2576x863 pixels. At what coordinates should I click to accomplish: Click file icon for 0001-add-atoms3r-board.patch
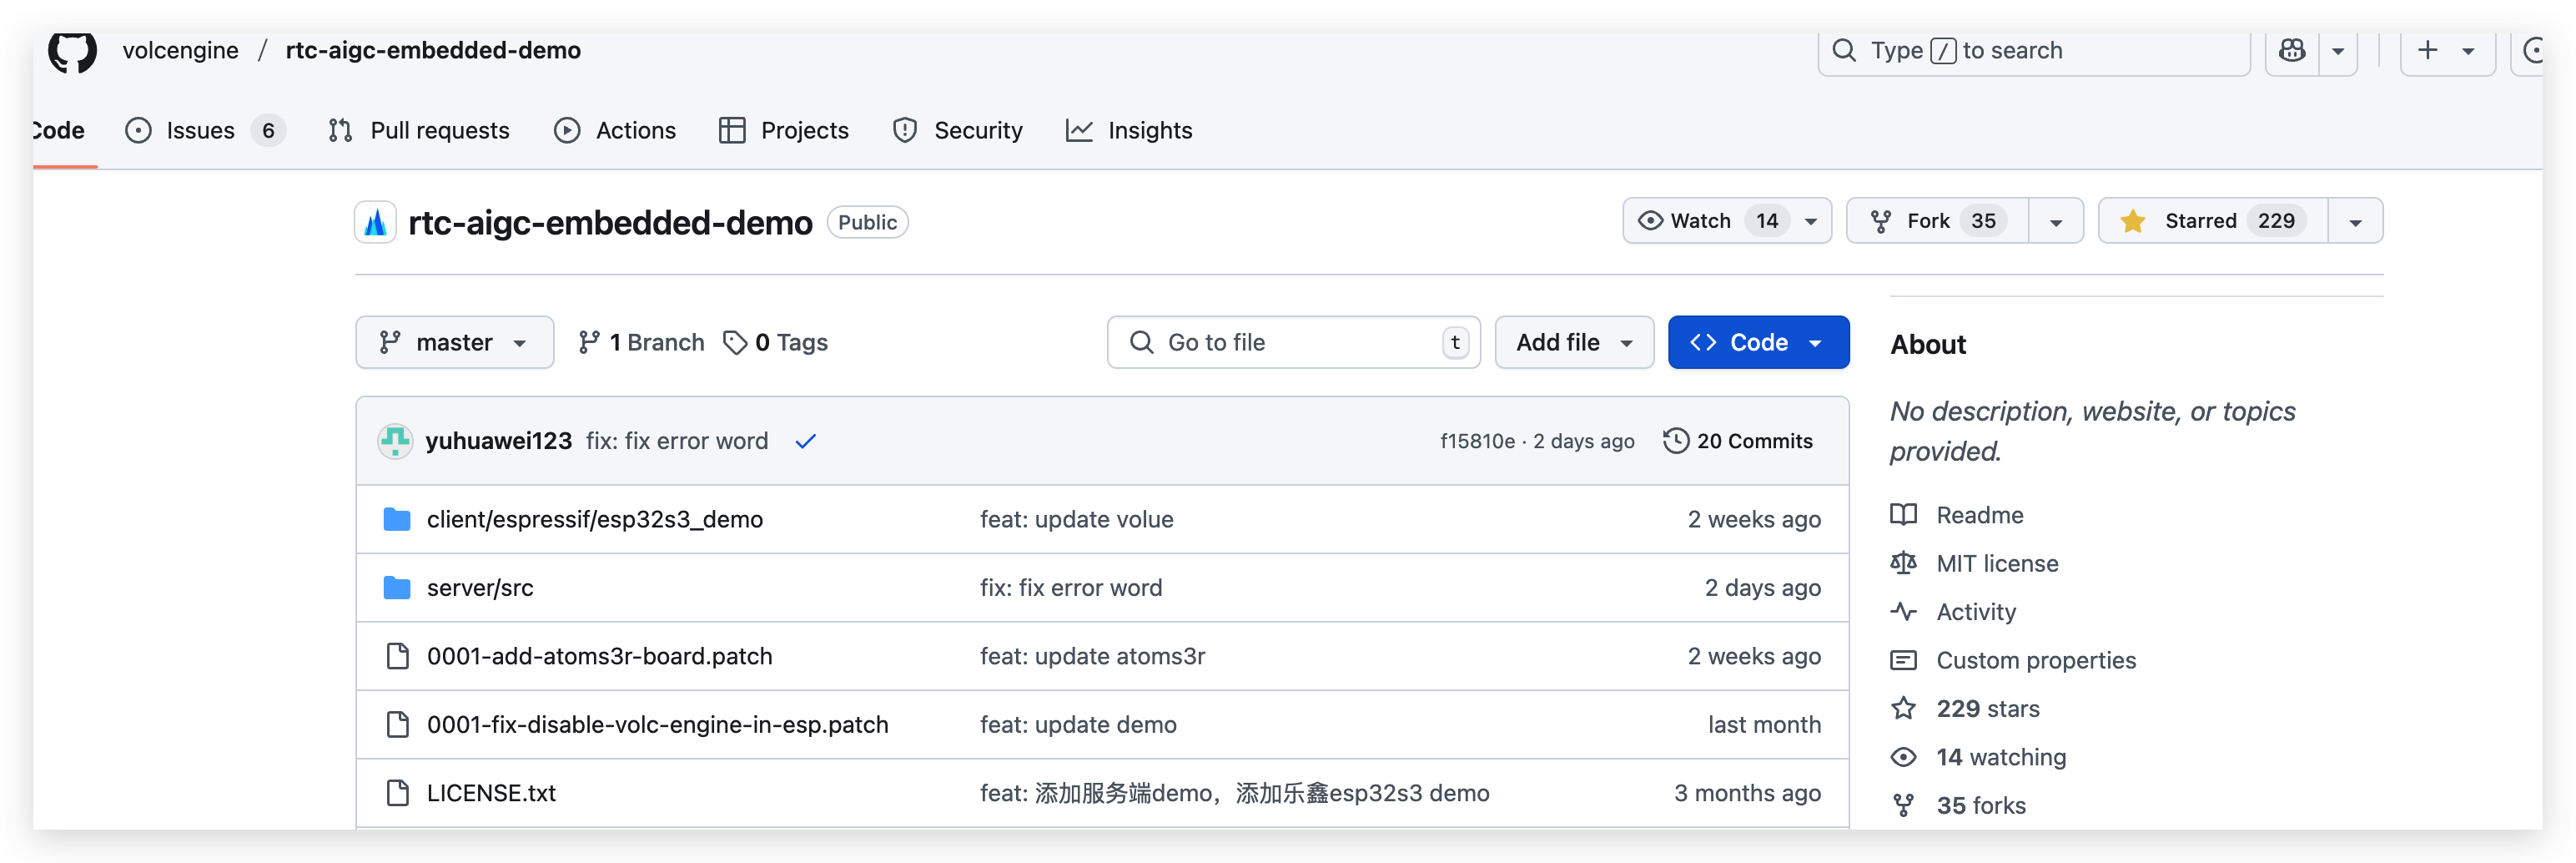click(x=397, y=656)
